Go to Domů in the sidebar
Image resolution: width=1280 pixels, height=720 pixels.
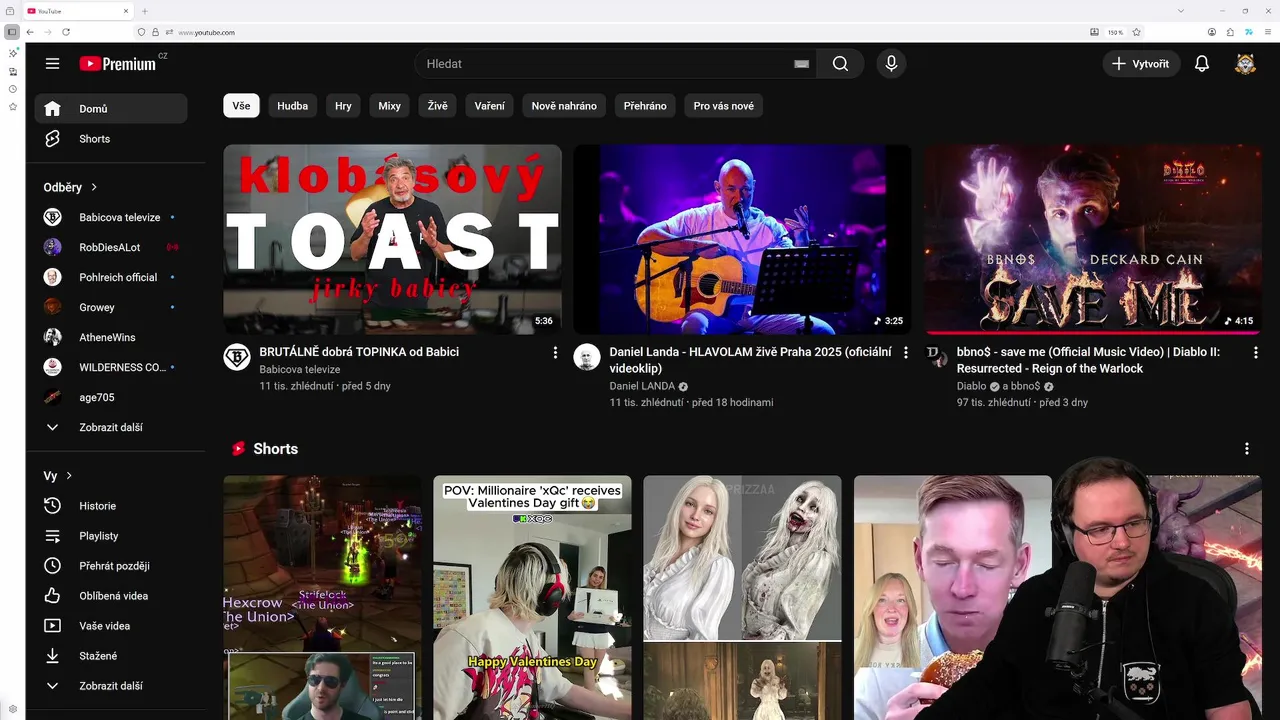coord(110,109)
